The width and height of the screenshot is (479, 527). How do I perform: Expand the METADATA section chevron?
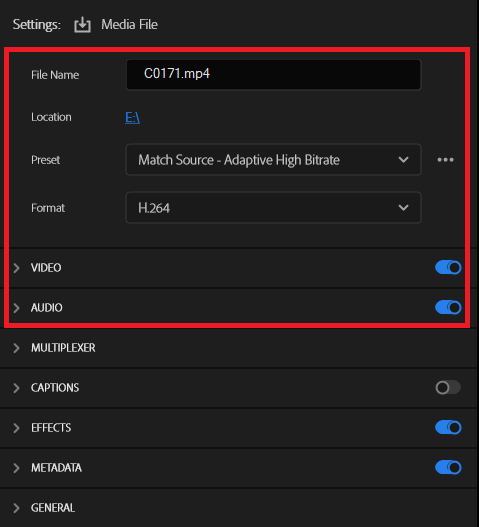tap(16, 468)
